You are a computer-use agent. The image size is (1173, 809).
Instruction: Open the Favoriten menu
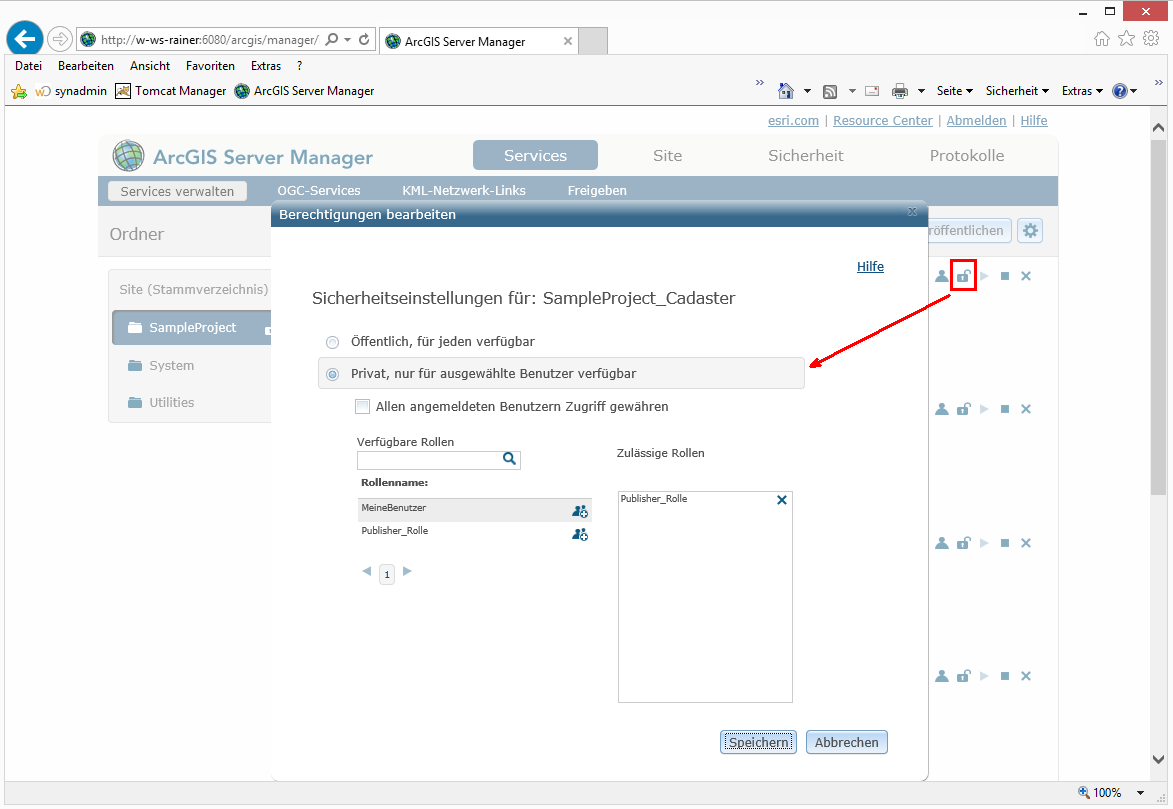point(210,65)
